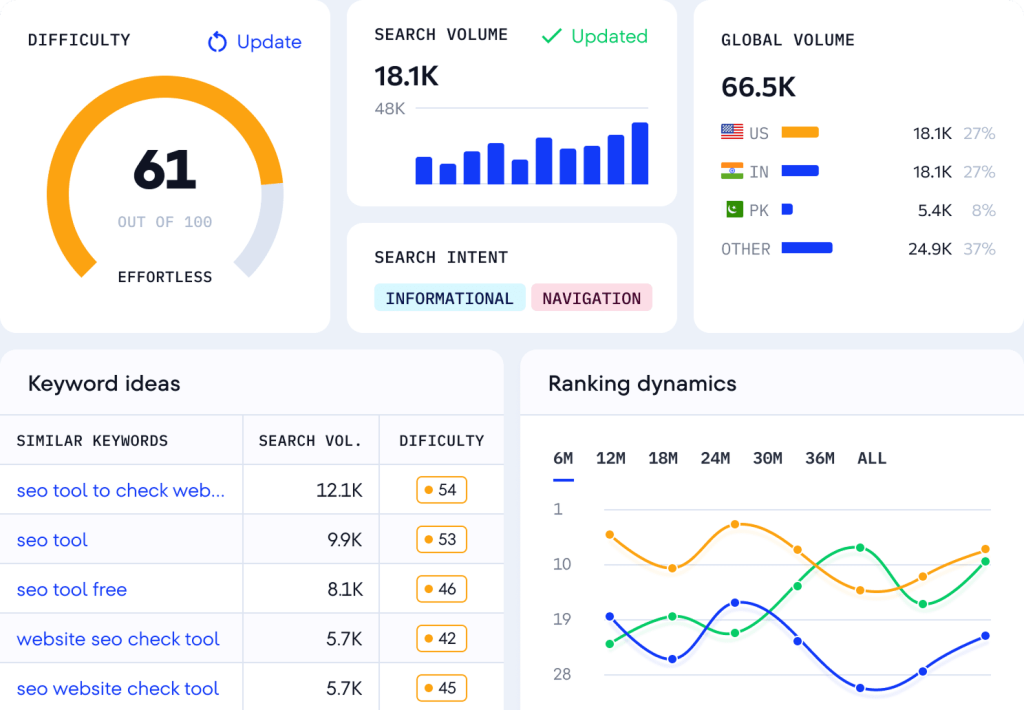Click the US flag icon
The height and width of the screenshot is (710, 1024).
tap(732, 132)
